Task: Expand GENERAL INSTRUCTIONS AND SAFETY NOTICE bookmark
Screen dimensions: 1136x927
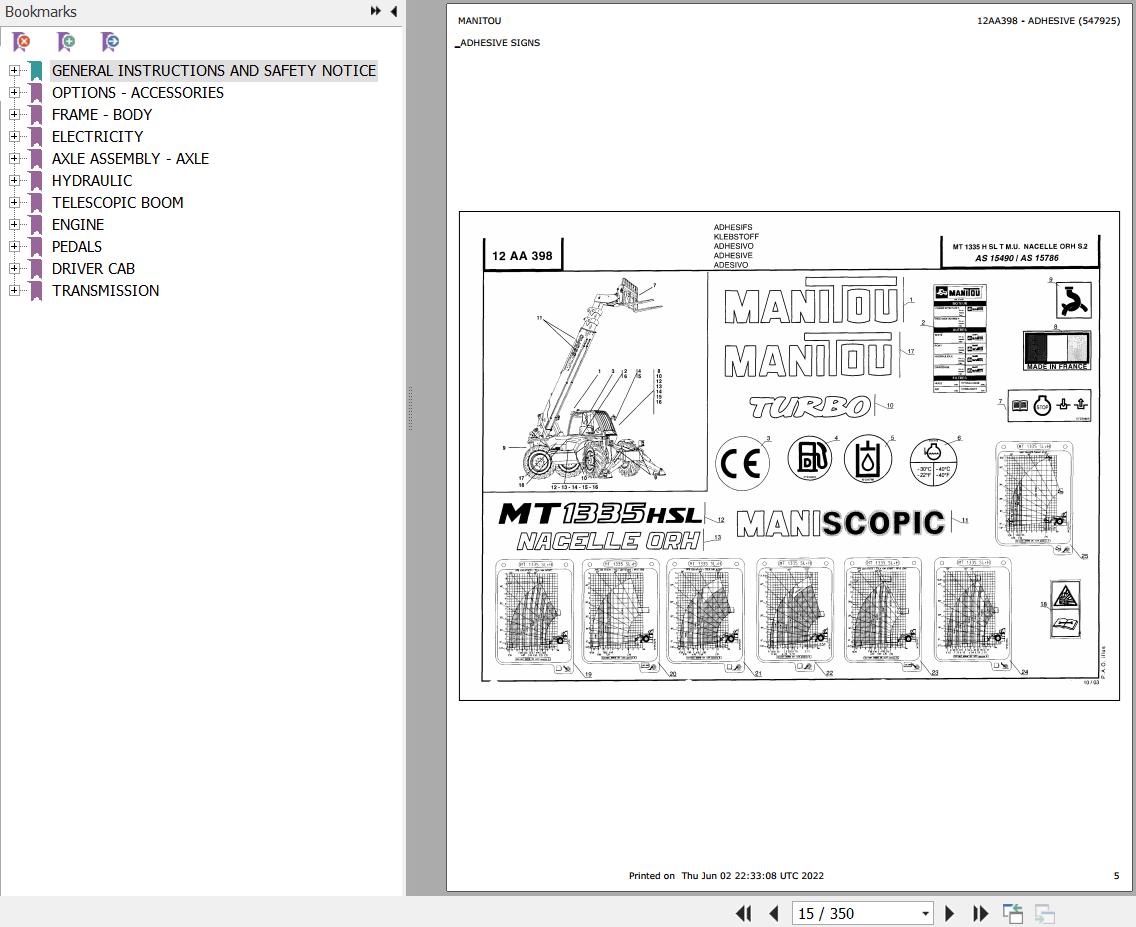Action: [14, 70]
